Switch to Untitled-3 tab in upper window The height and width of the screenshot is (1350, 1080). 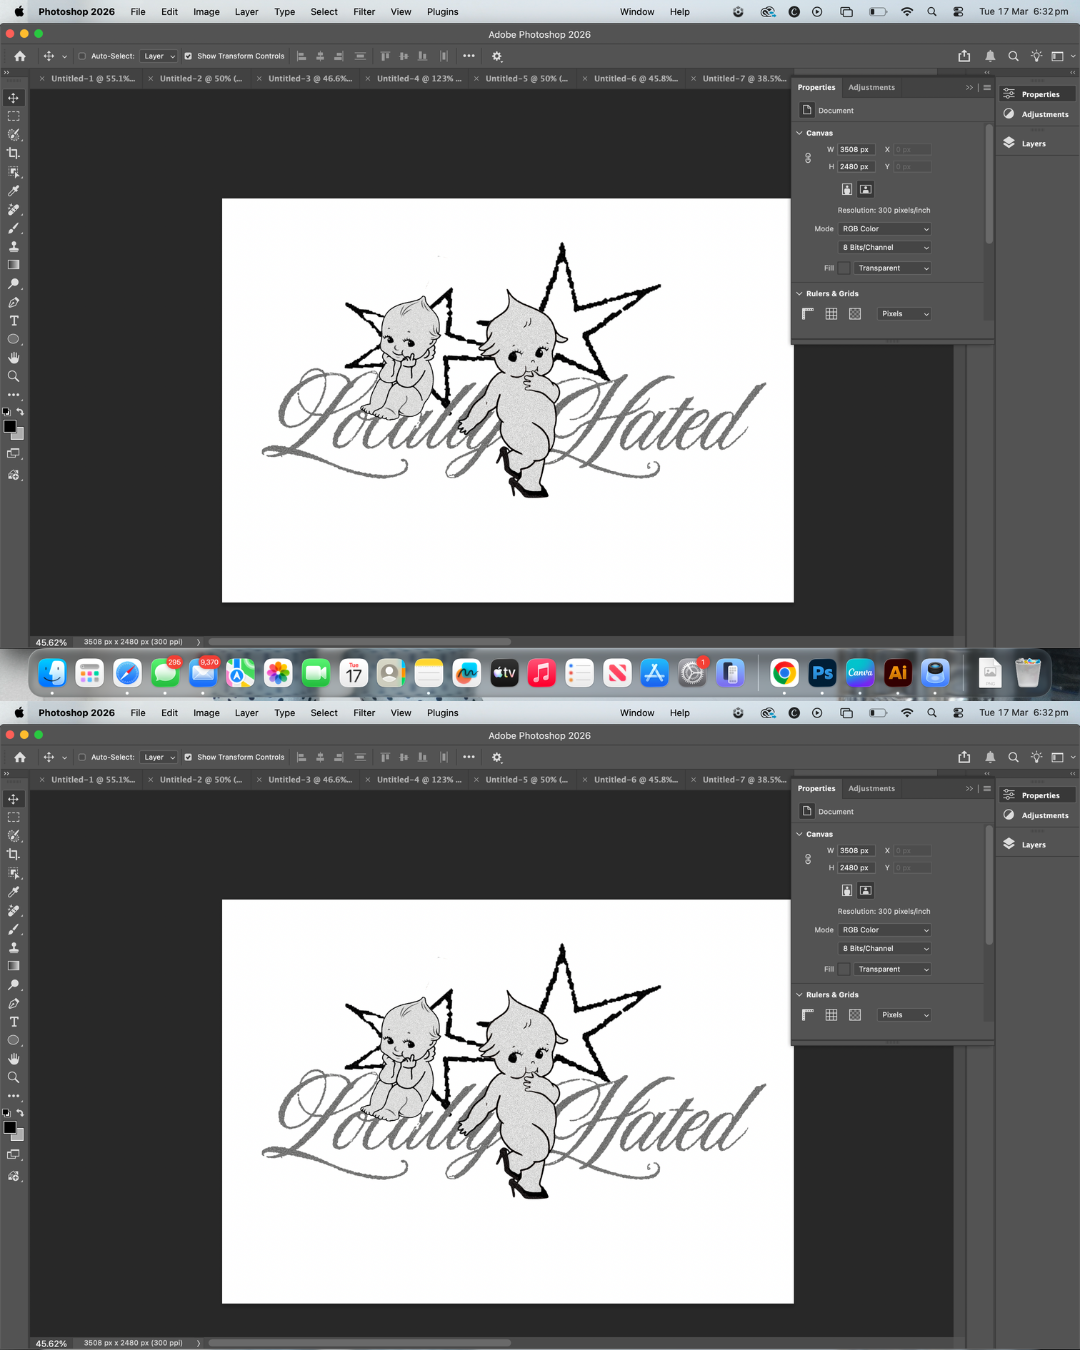coord(309,78)
